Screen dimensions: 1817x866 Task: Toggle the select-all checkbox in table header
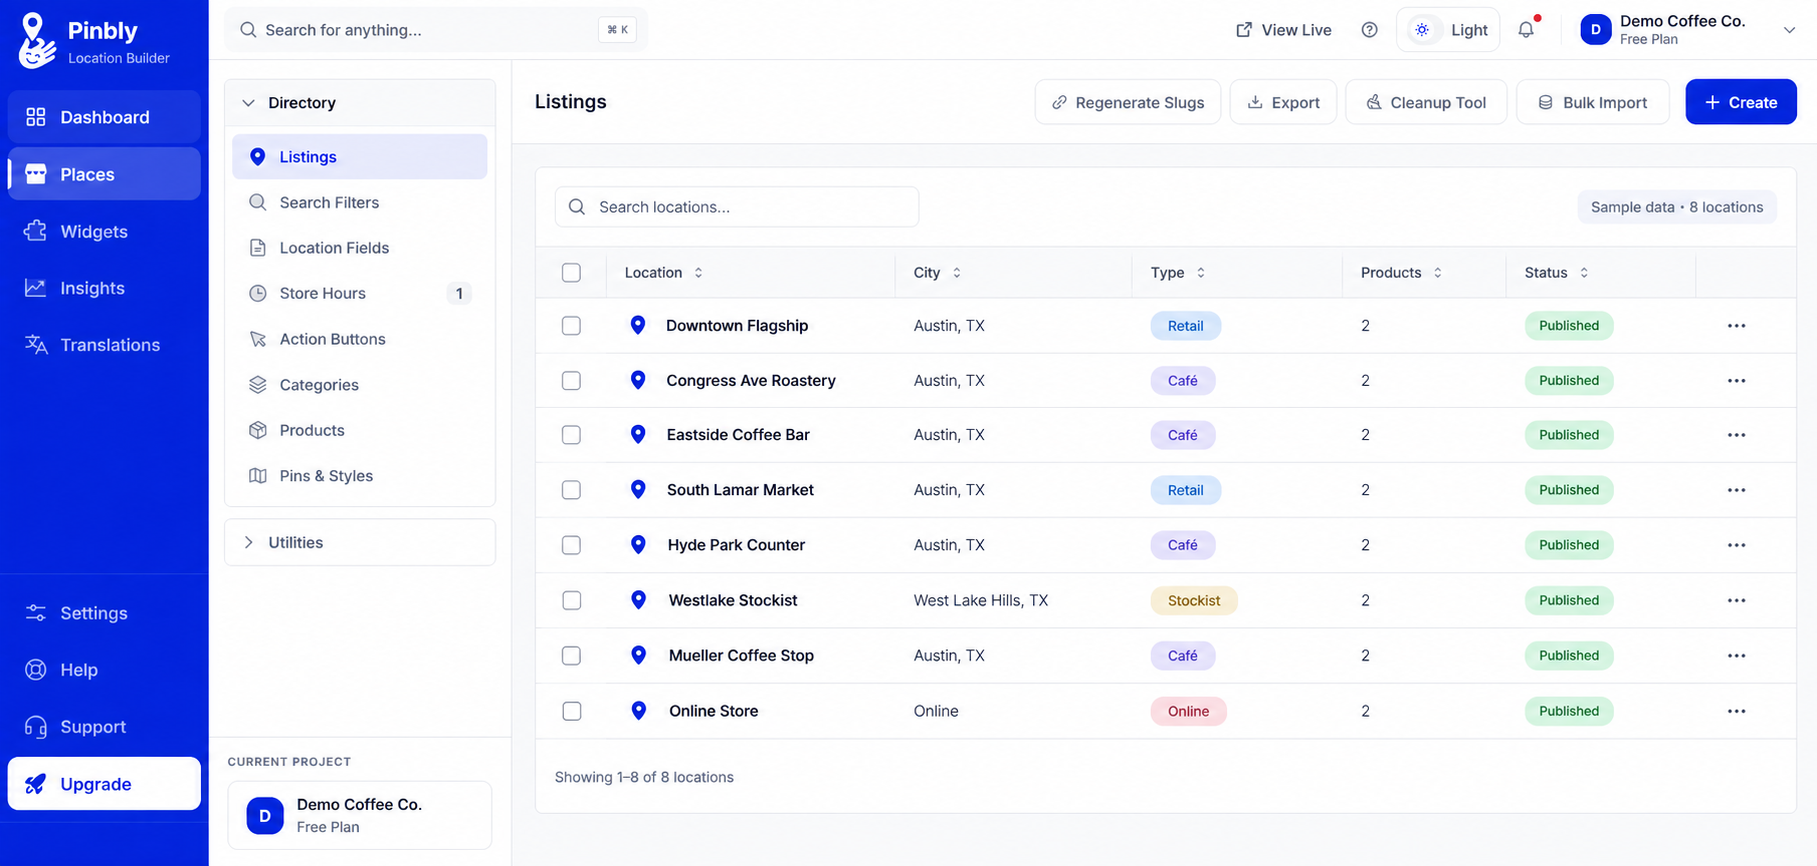pos(571,273)
